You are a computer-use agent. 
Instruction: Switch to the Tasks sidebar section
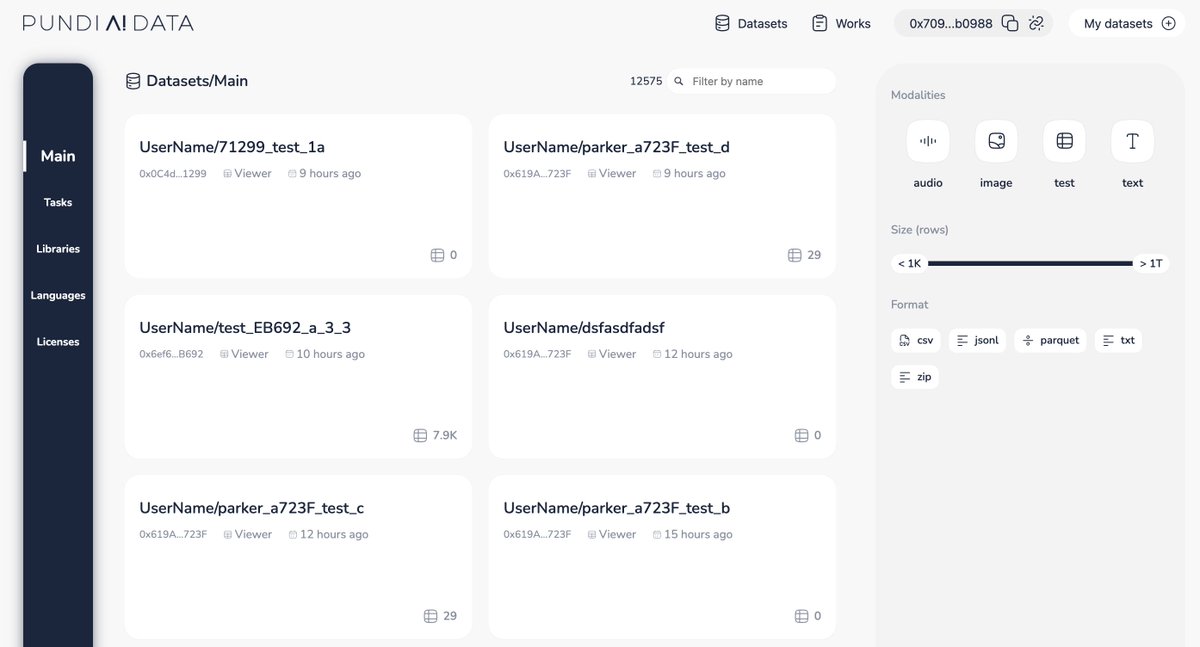(58, 202)
